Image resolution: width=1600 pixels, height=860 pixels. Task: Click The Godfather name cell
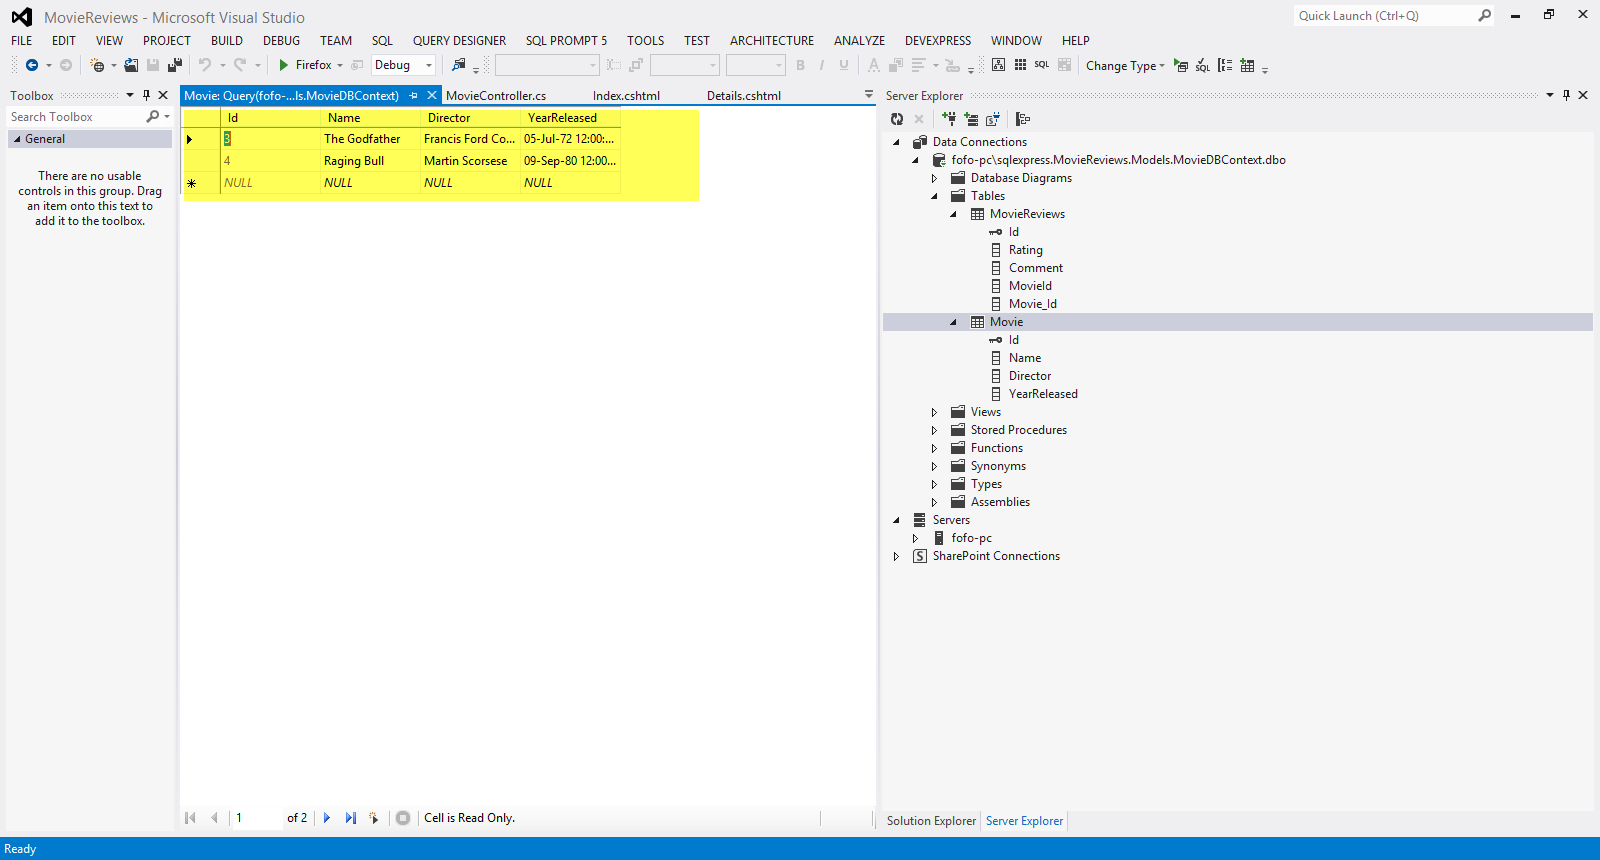click(x=370, y=139)
